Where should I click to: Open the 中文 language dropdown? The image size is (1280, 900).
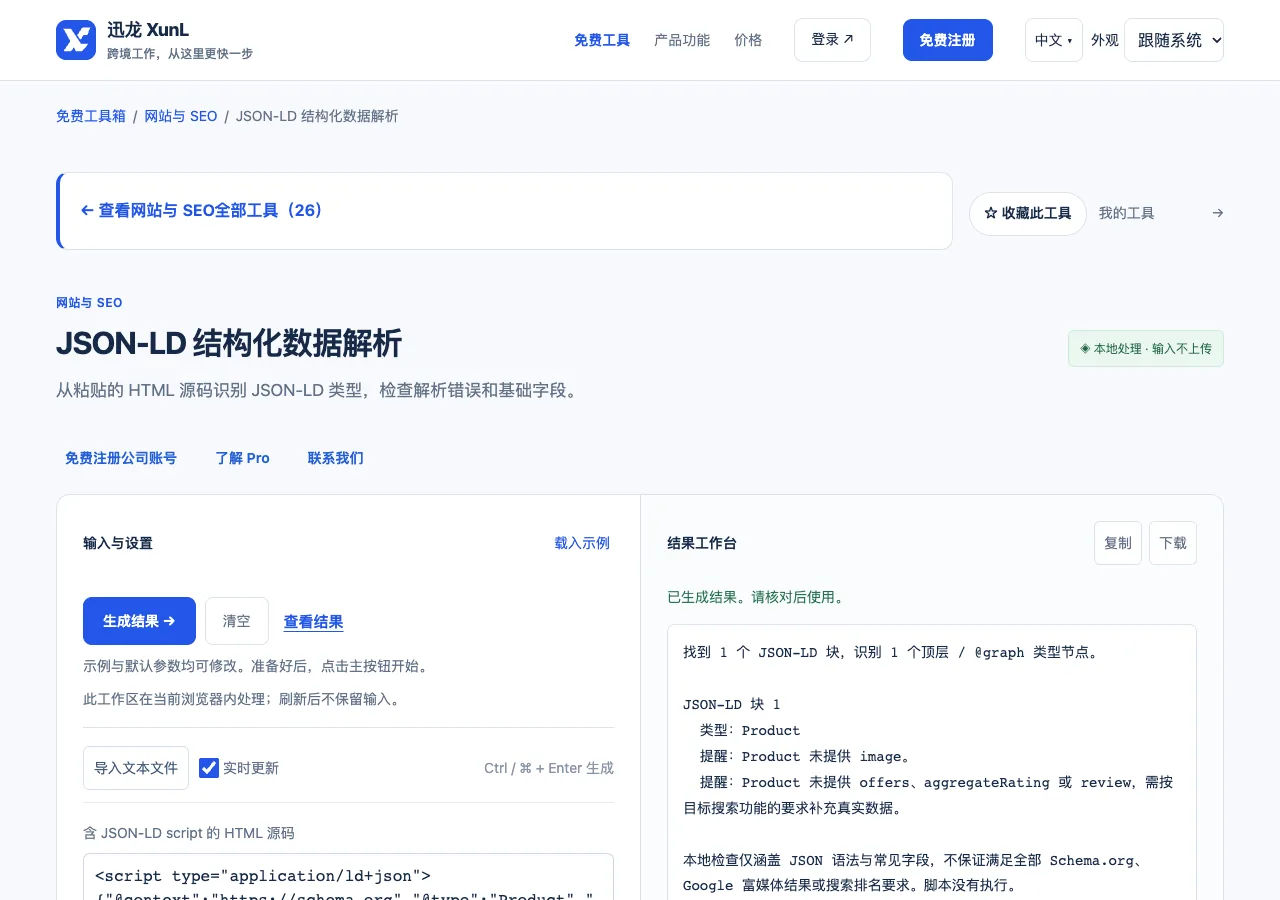(x=1053, y=40)
